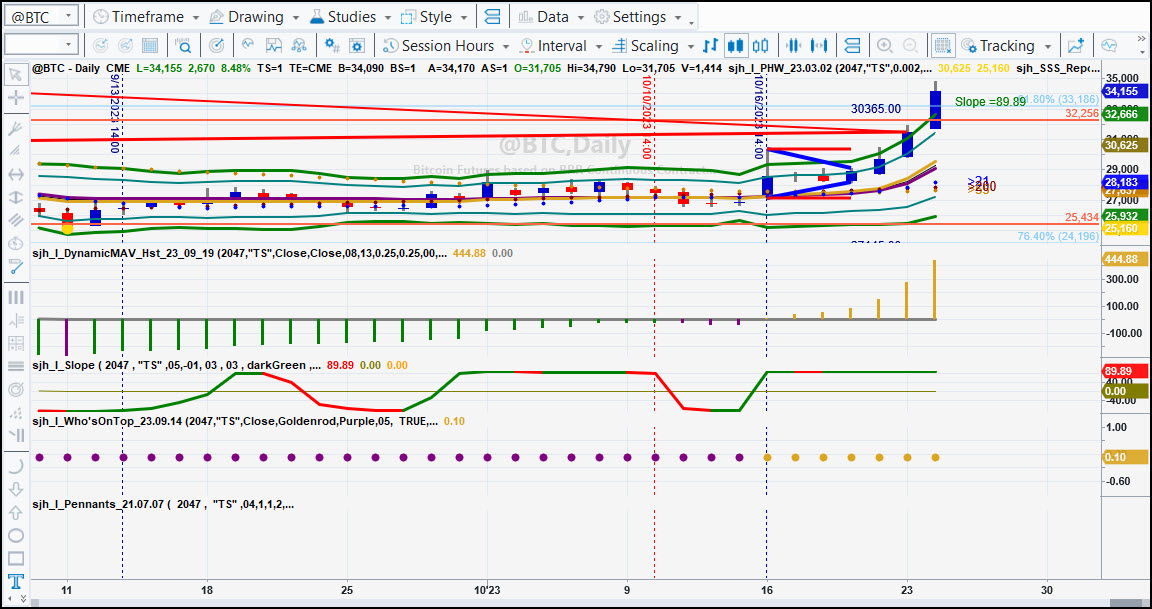Select the crosshair cursor tool
The height and width of the screenshot is (609, 1152).
tap(15, 98)
